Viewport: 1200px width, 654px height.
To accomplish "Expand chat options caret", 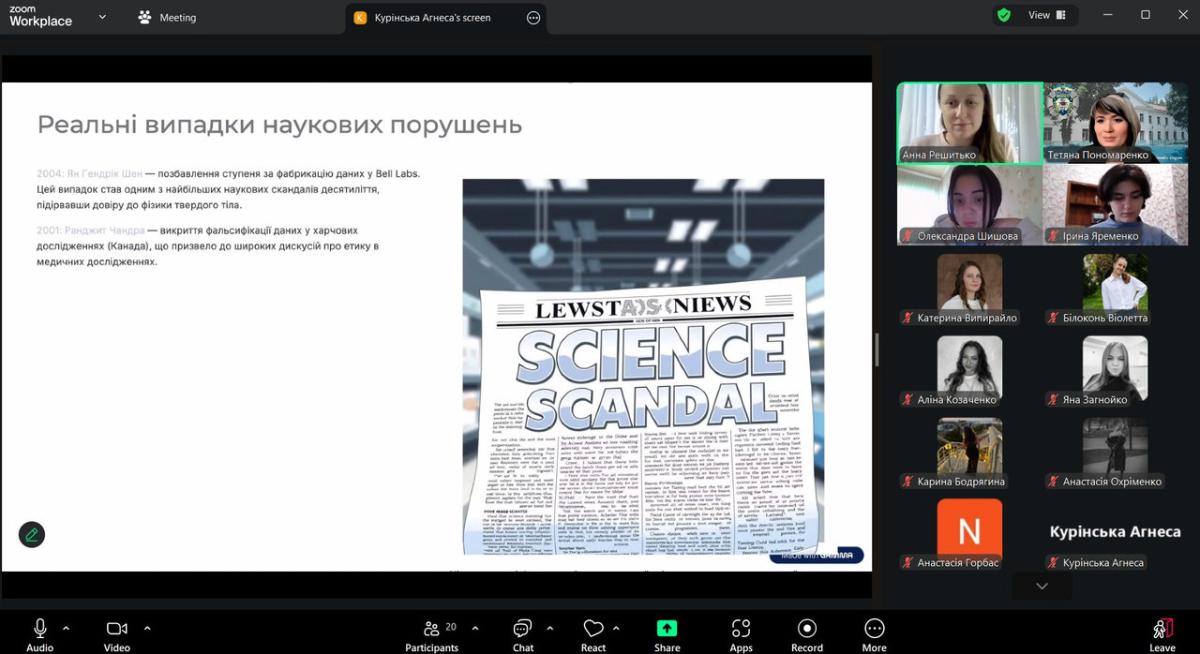I will pos(549,628).
